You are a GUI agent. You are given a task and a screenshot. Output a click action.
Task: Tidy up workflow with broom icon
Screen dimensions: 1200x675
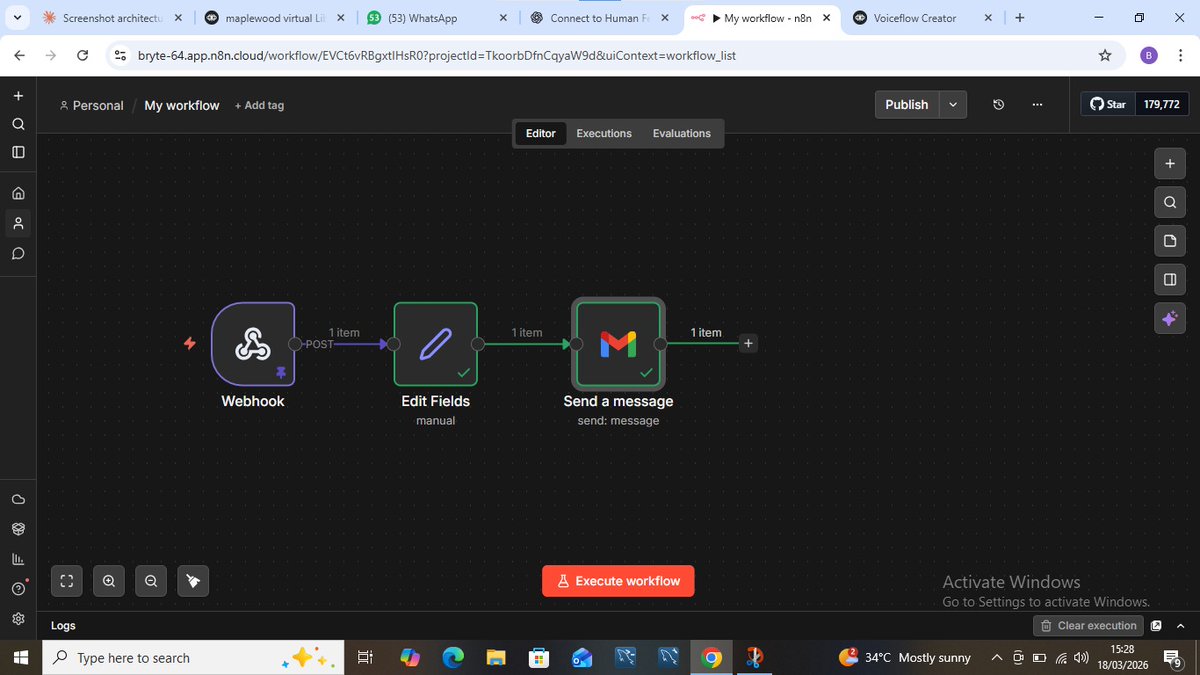(193, 580)
